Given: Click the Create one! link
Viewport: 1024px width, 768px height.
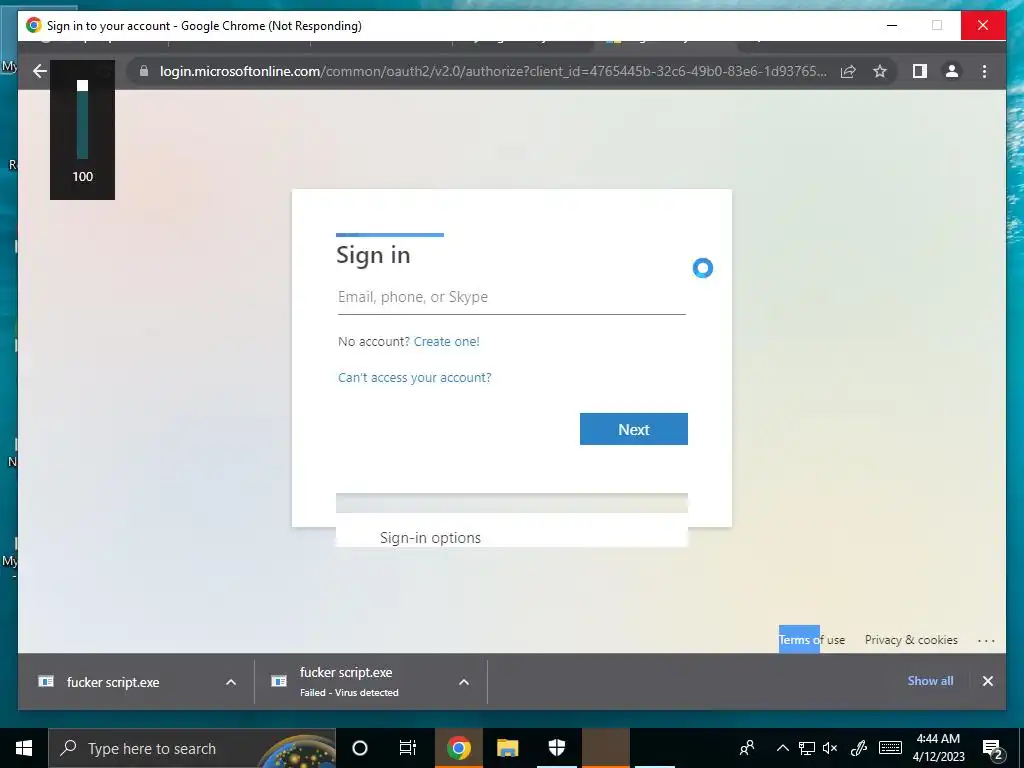Looking at the screenshot, I should click(447, 342).
